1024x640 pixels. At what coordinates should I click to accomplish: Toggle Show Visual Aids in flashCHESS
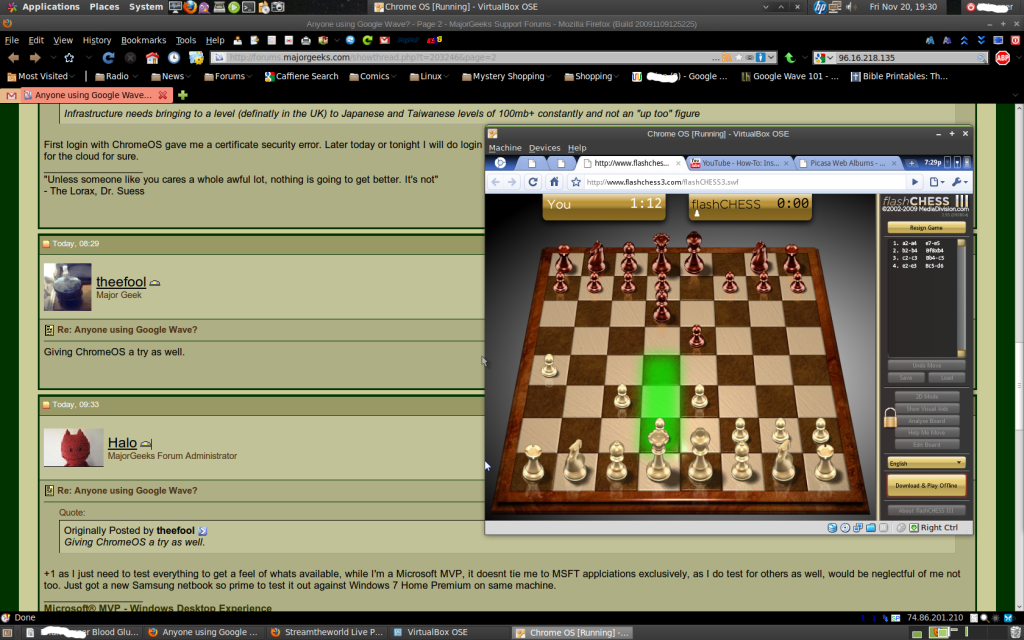tap(926, 408)
